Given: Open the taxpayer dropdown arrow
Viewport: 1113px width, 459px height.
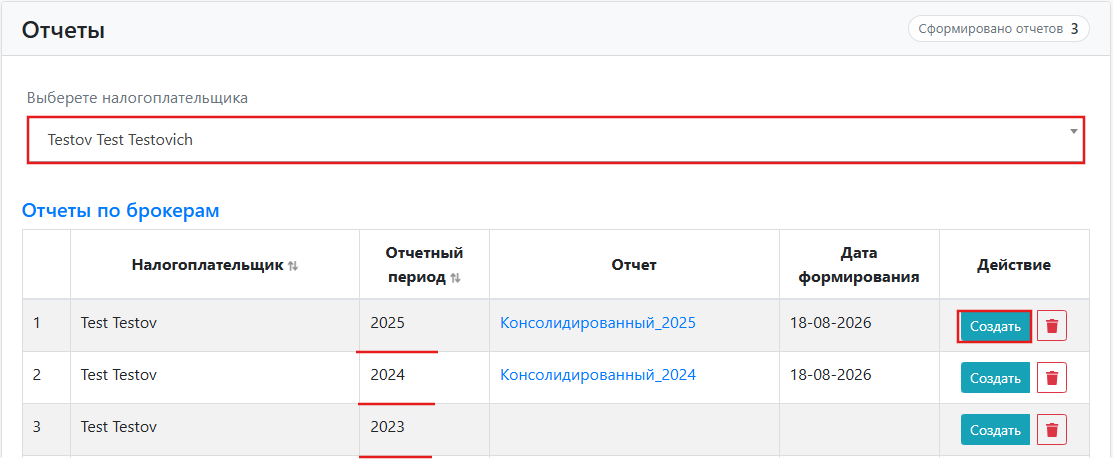Looking at the screenshot, I should (x=1074, y=132).
